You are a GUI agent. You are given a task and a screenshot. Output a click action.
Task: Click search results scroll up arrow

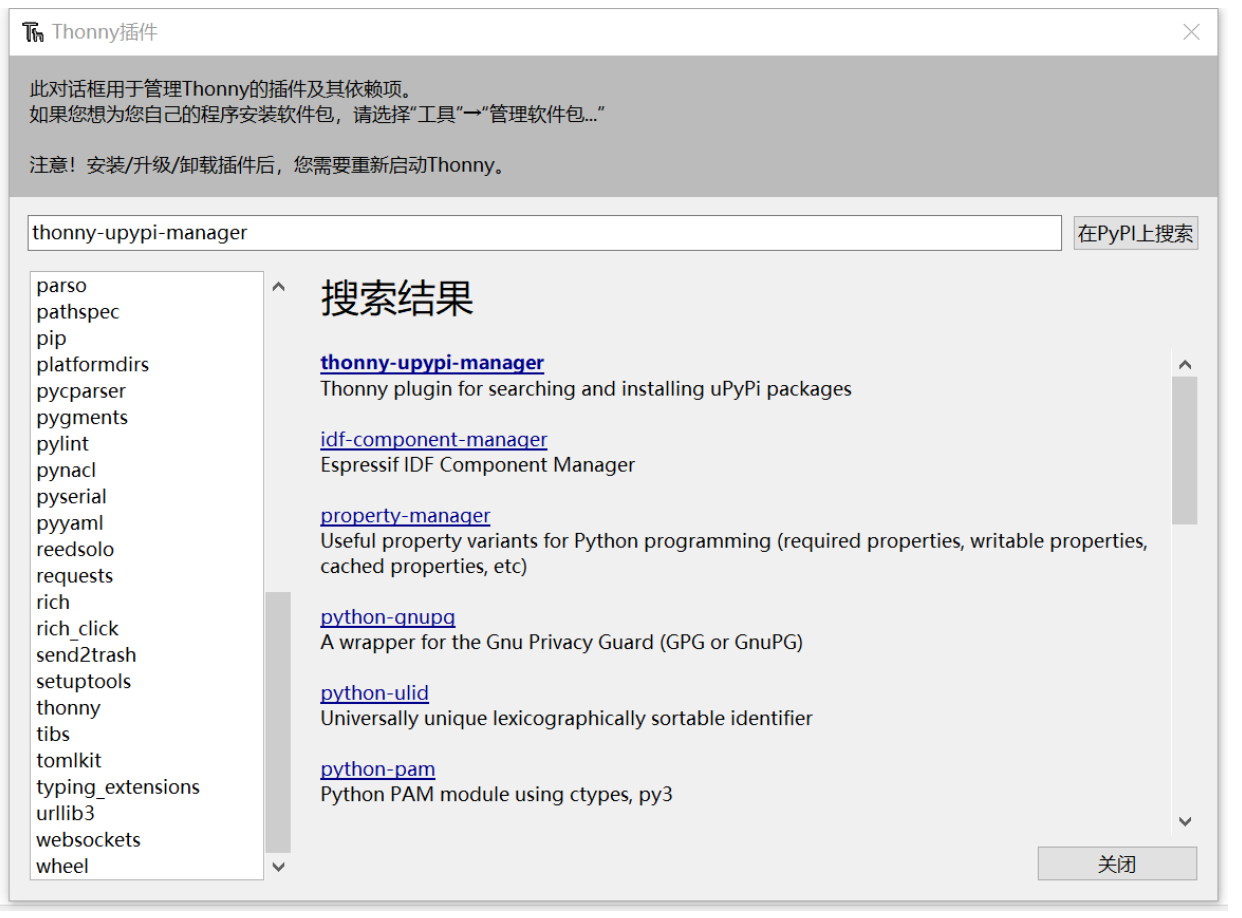point(1185,365)
